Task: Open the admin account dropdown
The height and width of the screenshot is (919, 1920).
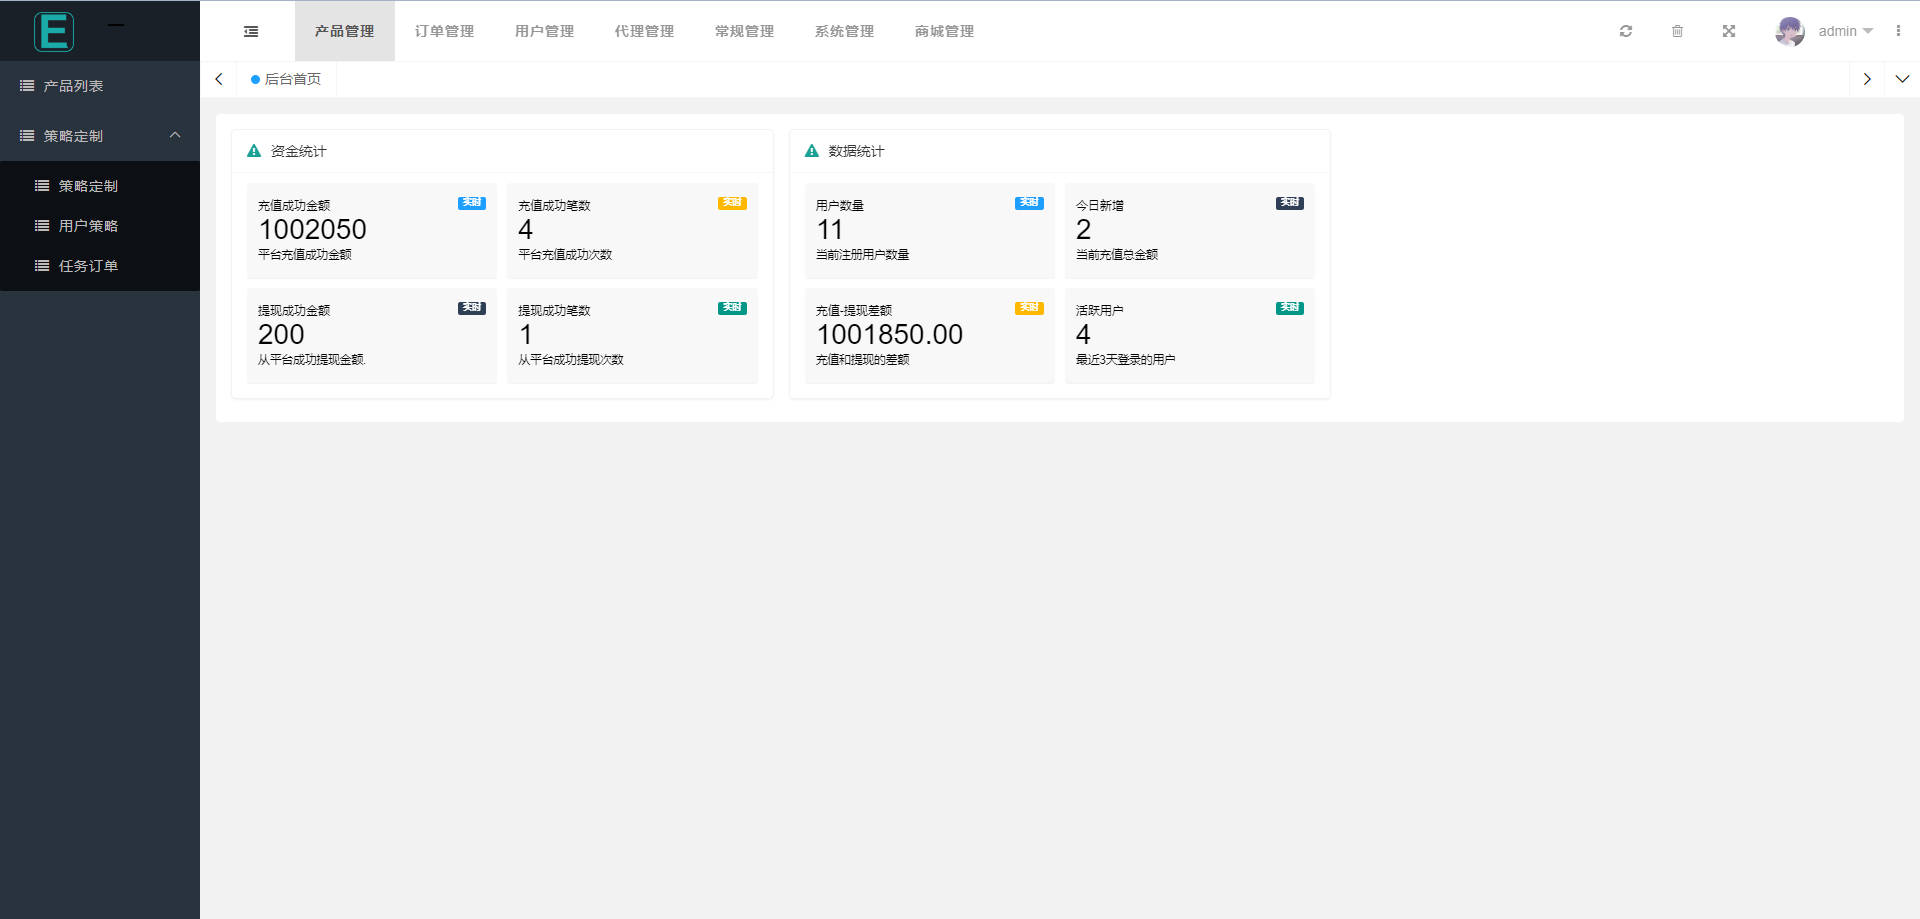Action: click(1845, 32)
